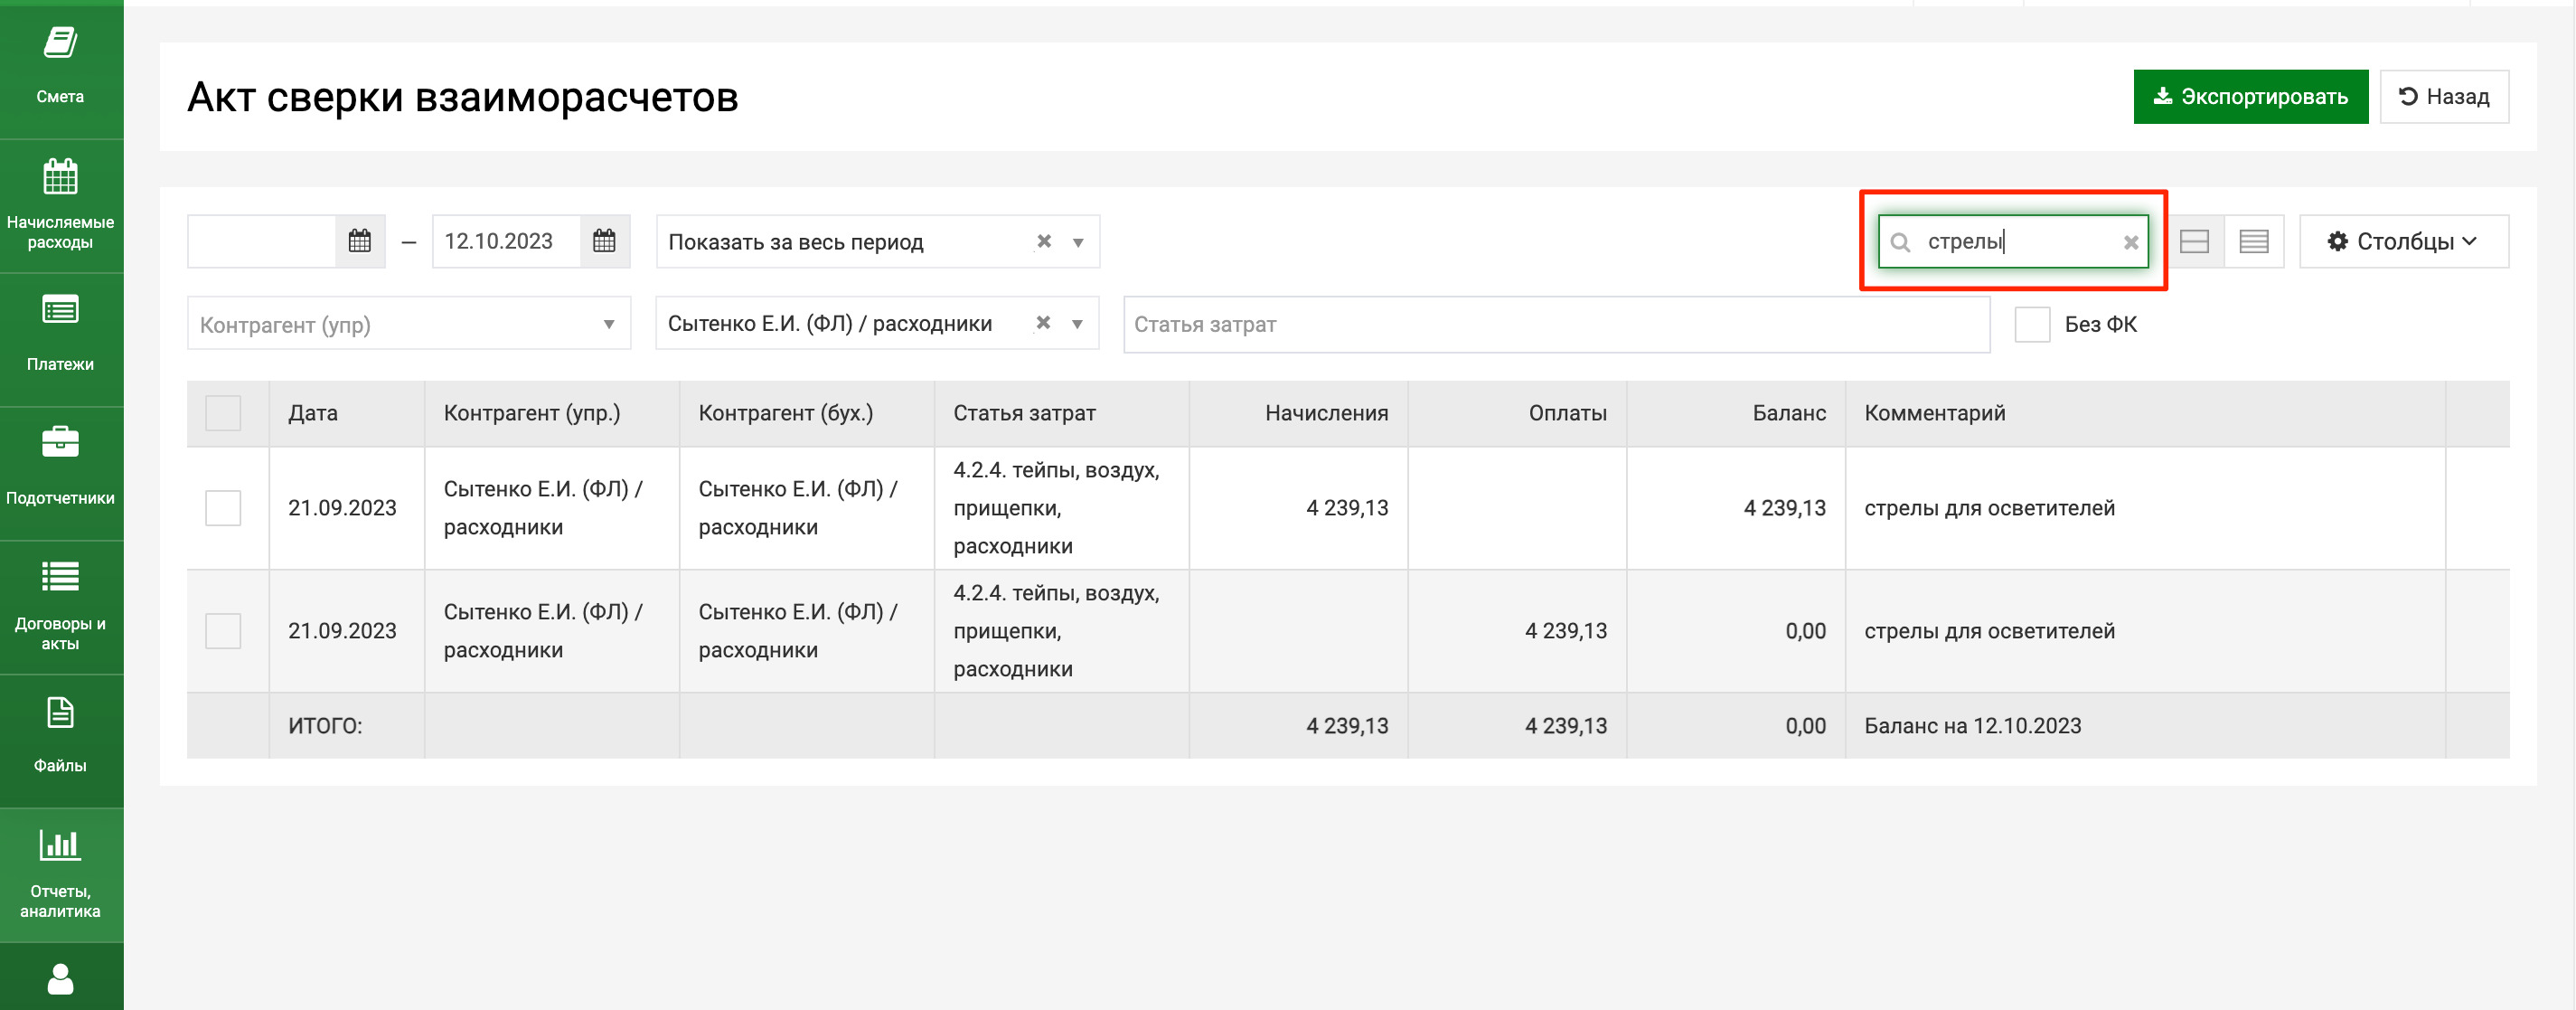Image resolution: width=2576 pixels, height=1010 pixels.
Task: Enable the Без ФК checkbox
Action: pos(2032,324)
